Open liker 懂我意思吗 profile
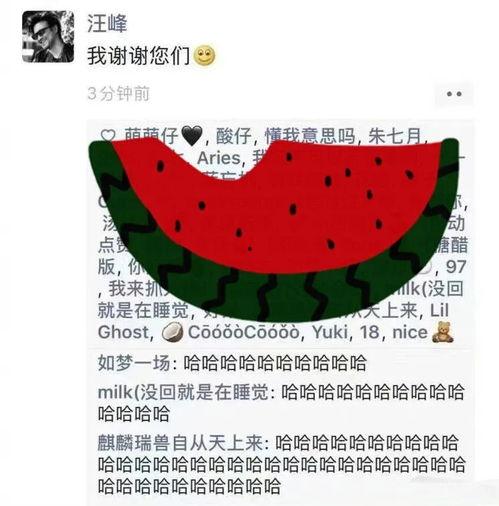 pyautogui.click(x=309, y=136)
